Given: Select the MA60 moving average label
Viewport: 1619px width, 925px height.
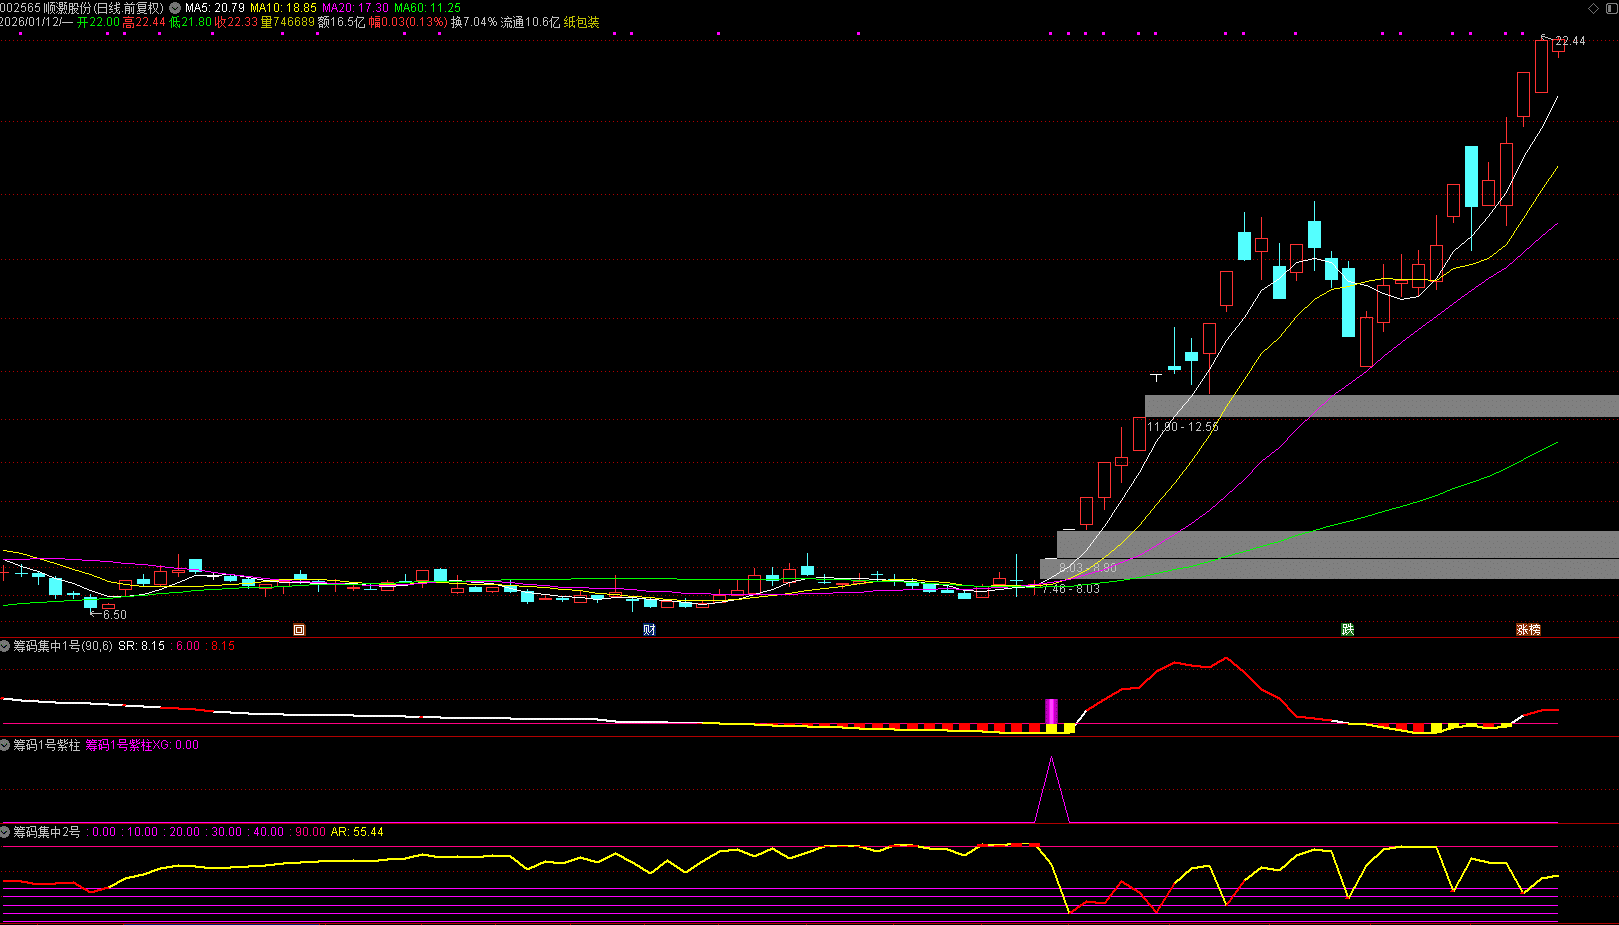Looking at the screenshot, I should (427, 8).
